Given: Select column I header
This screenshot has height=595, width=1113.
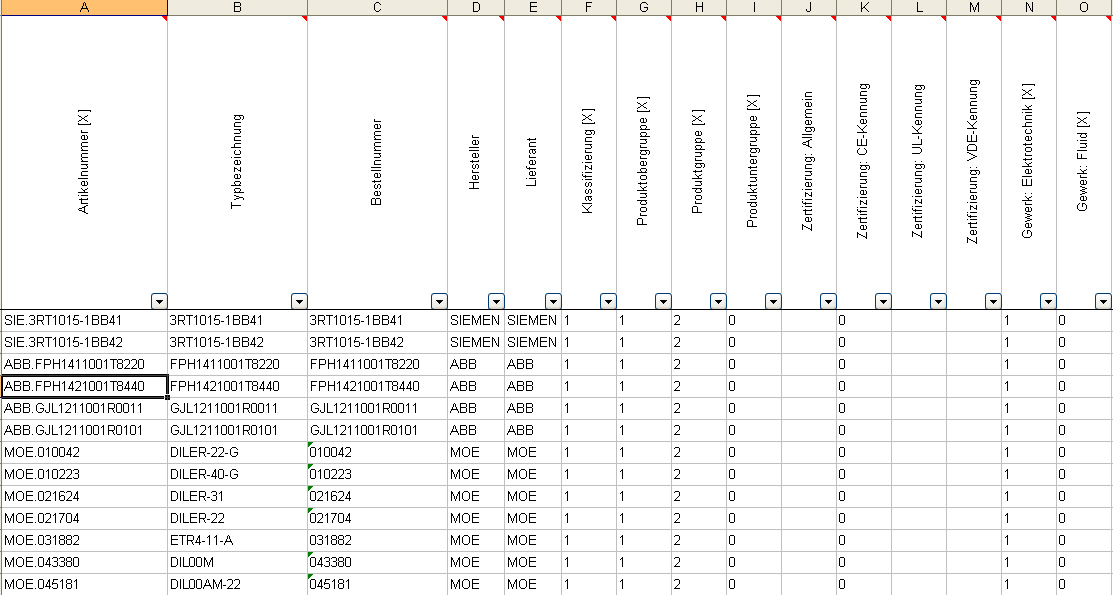Looking at the screenshot, I should (x=754, y=7).
